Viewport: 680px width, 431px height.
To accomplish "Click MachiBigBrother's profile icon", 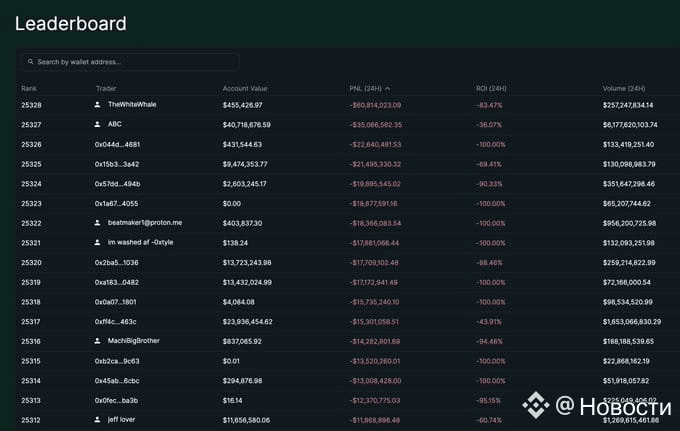I will tap(98, 341).
